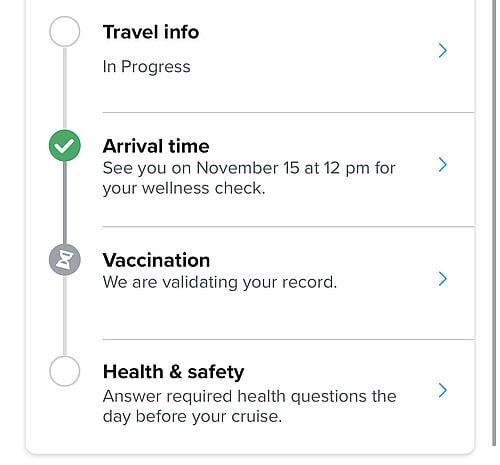Open Arrival time details via chevron

point(442,165)
